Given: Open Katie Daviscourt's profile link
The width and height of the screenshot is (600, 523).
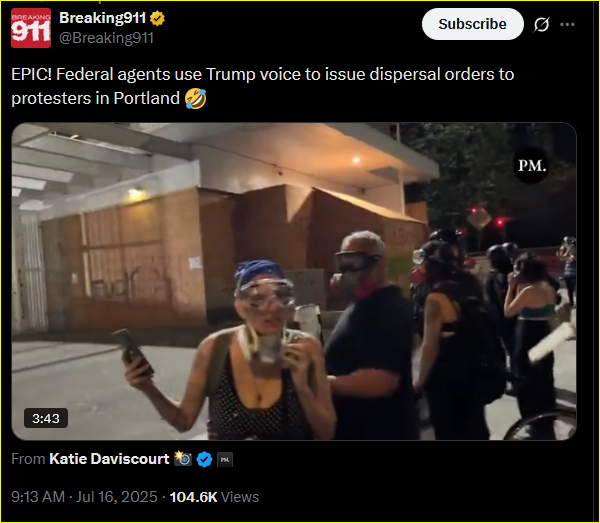Looking at the screenshot, I should click(109, 459).
